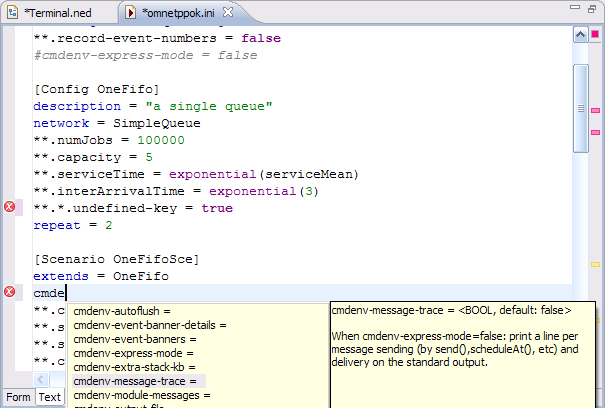
Task: Click the cmdenv-message-trace documentation tooltip
Action: click(463, 354)
